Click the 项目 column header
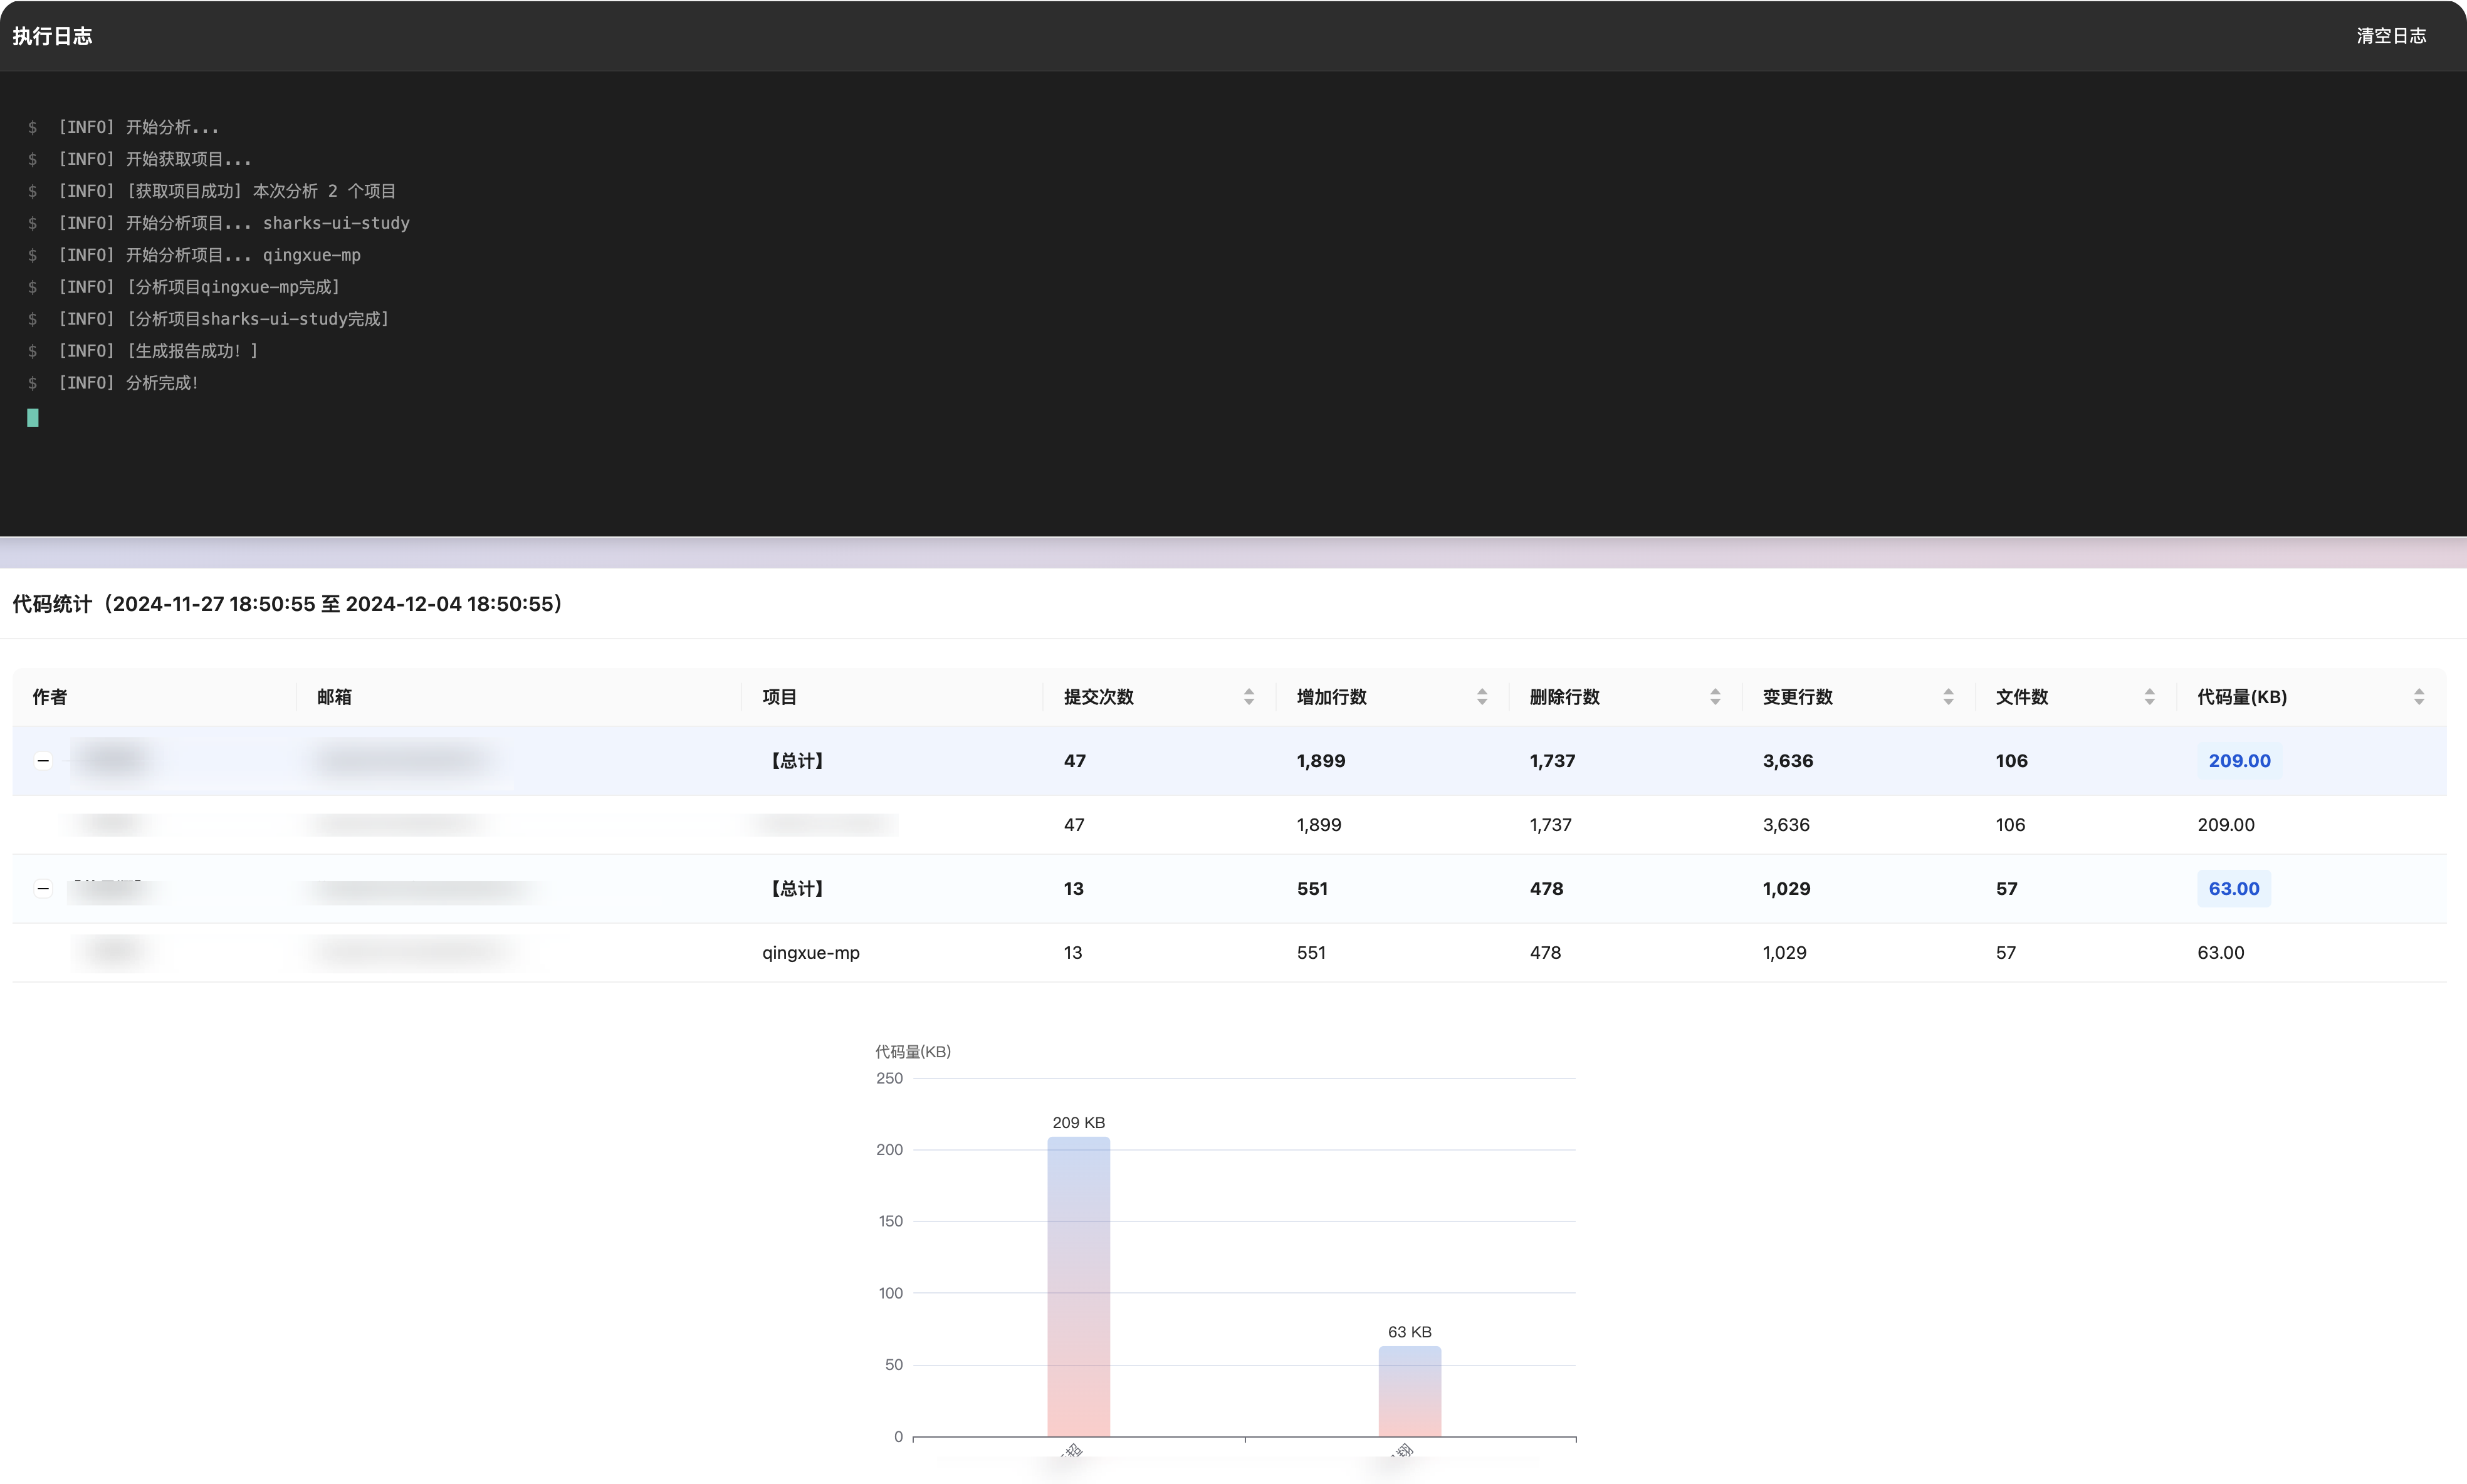Viewport: 2467px width, 1484px height. tap(779, 697)
